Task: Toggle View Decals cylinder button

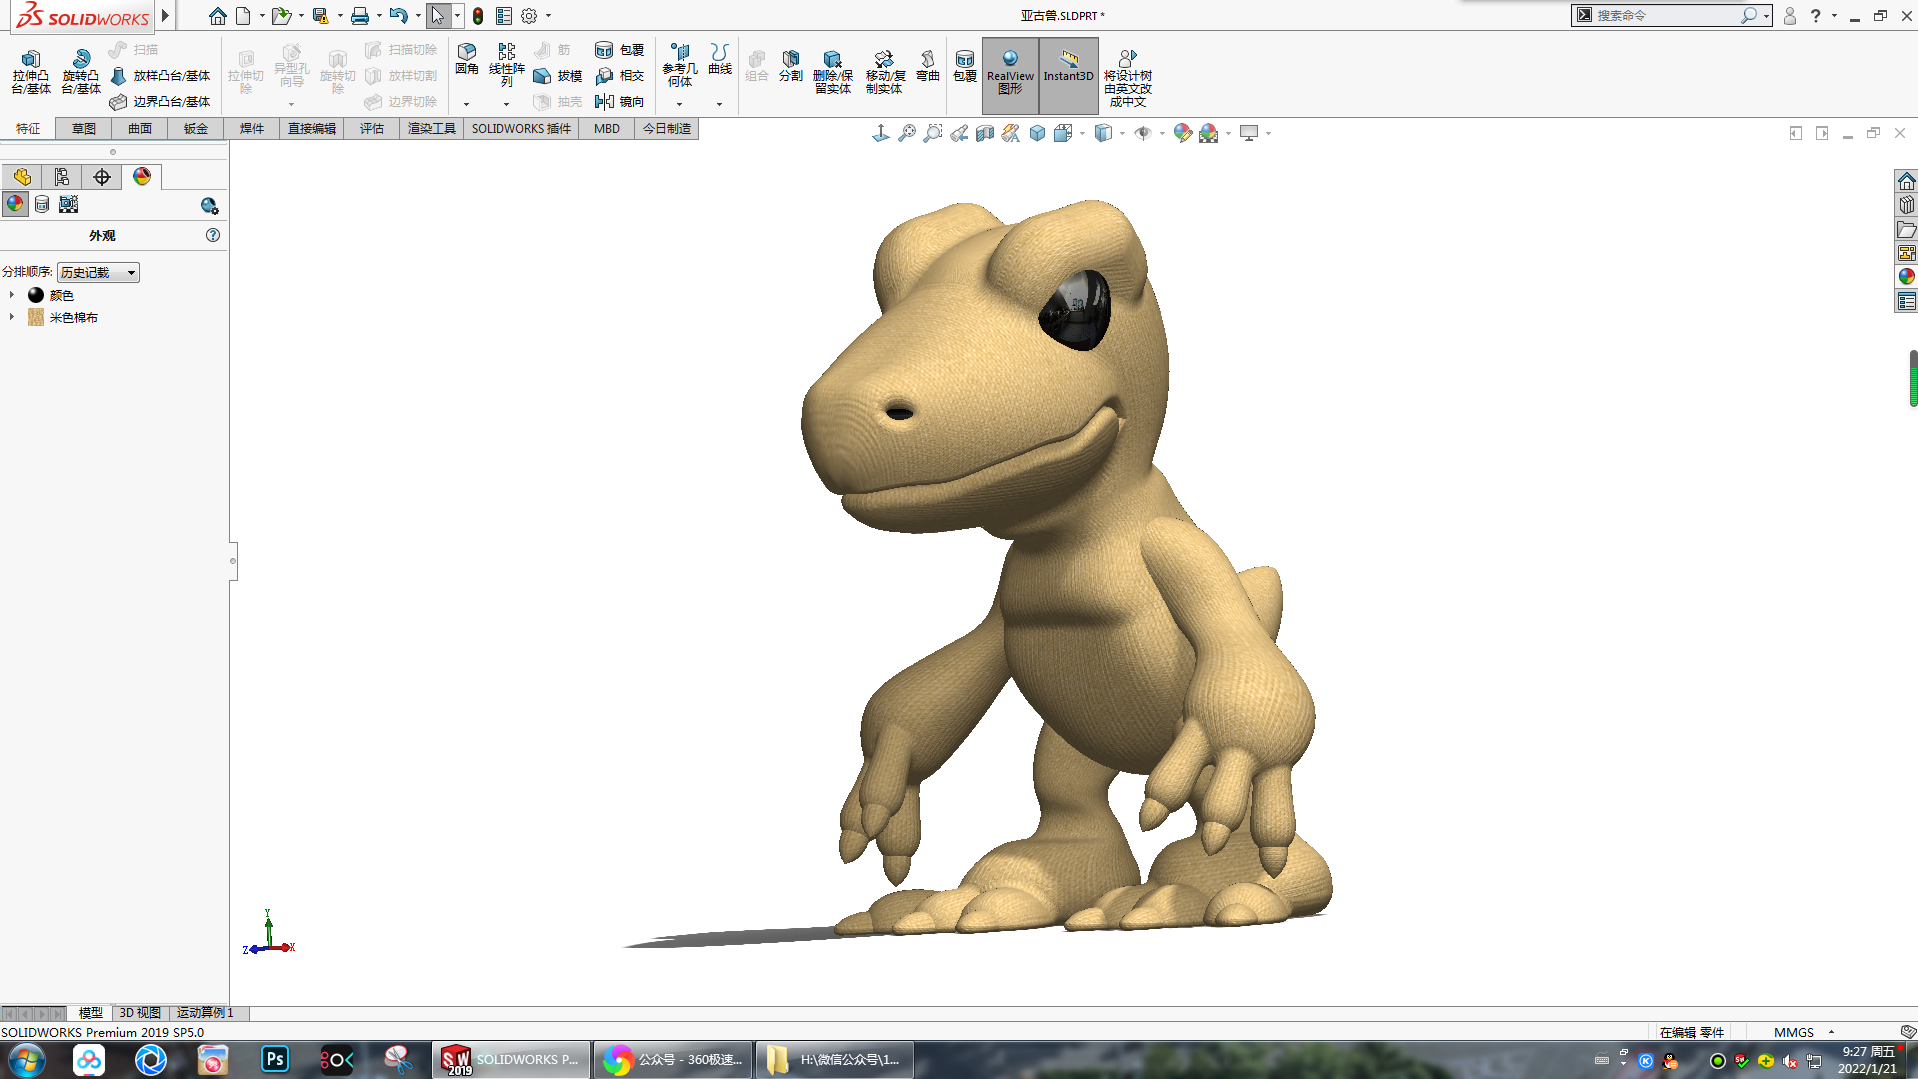Action: click(42, 204)
